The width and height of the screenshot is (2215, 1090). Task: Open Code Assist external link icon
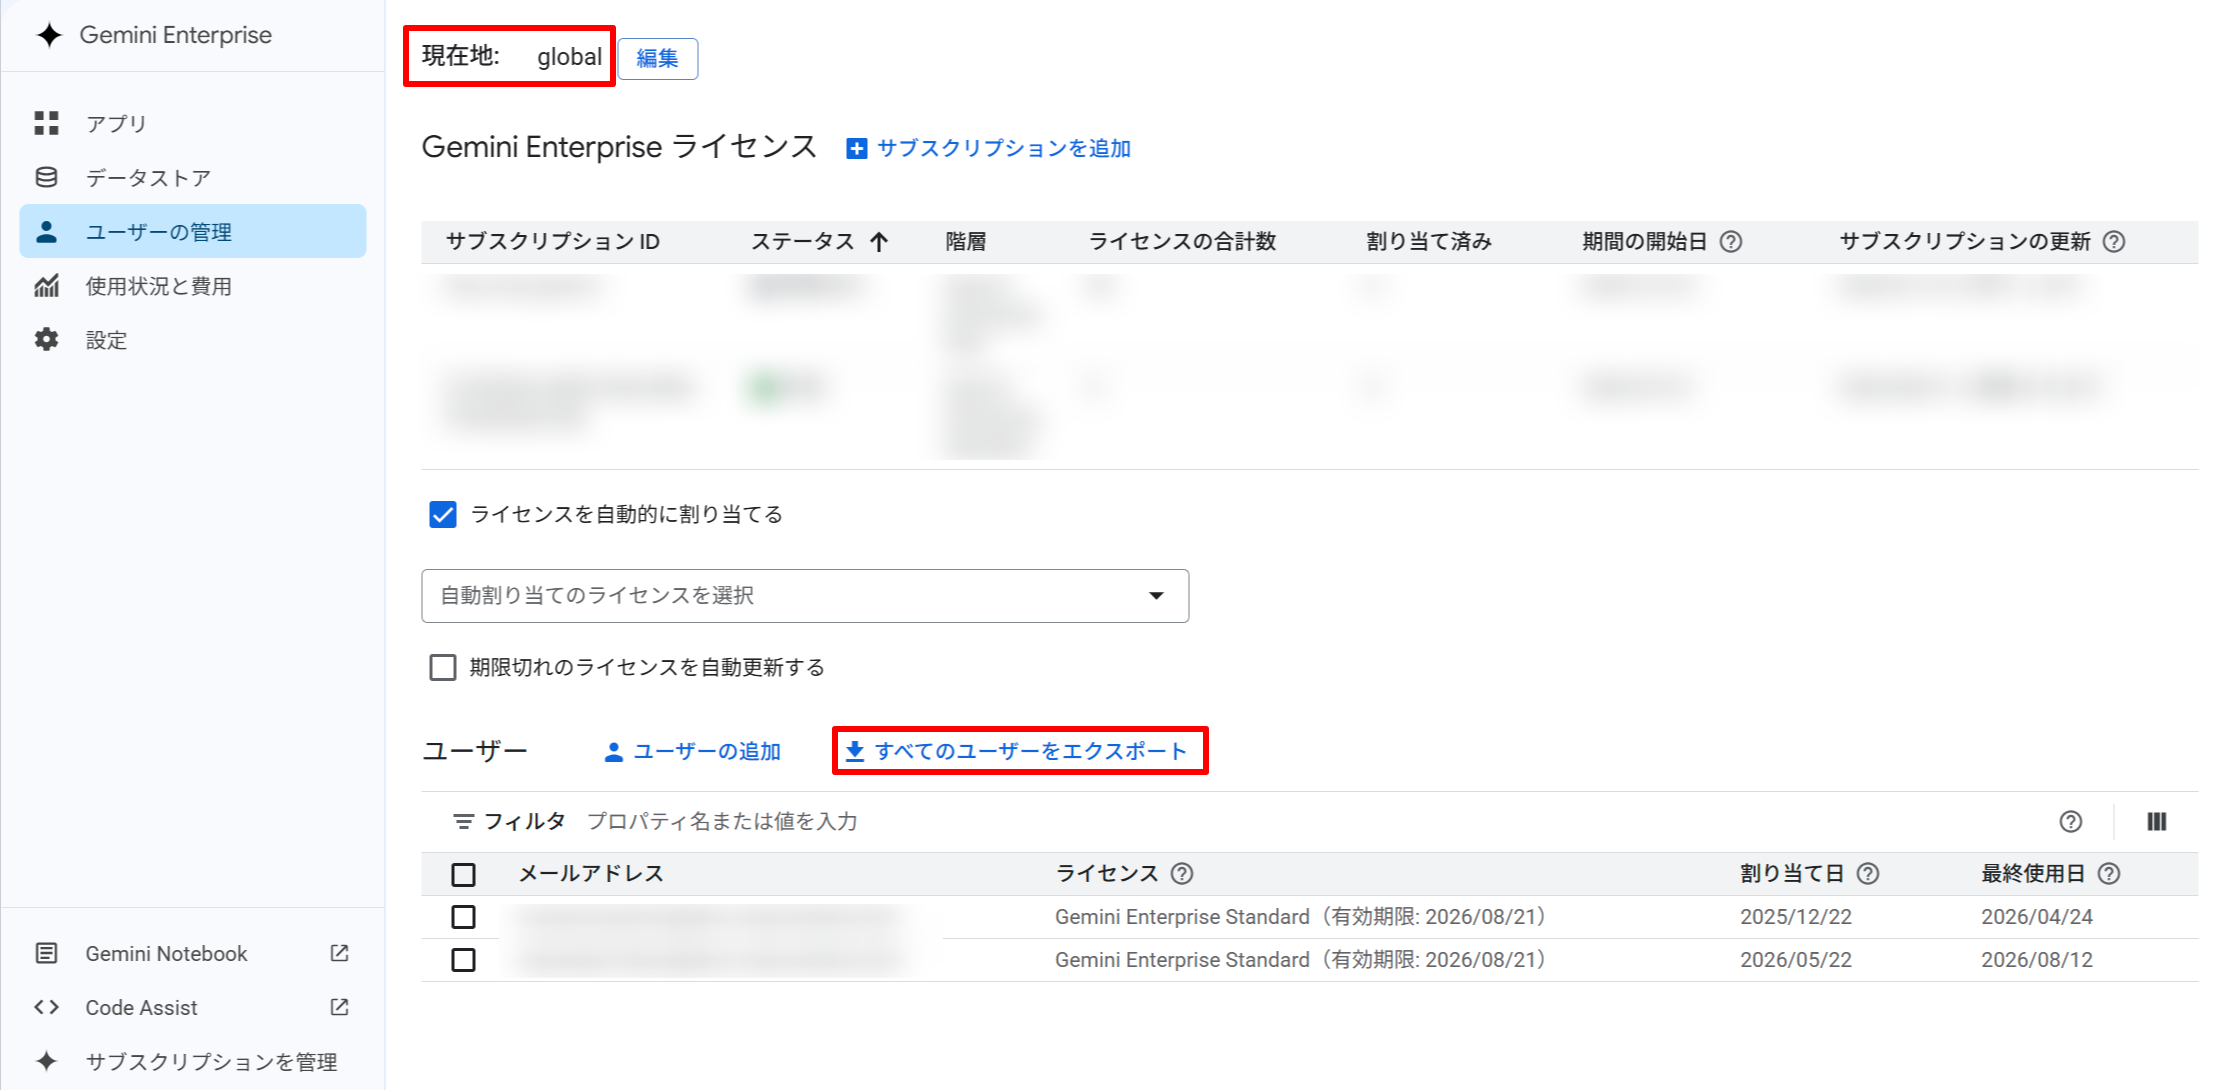coord(339,1007)
